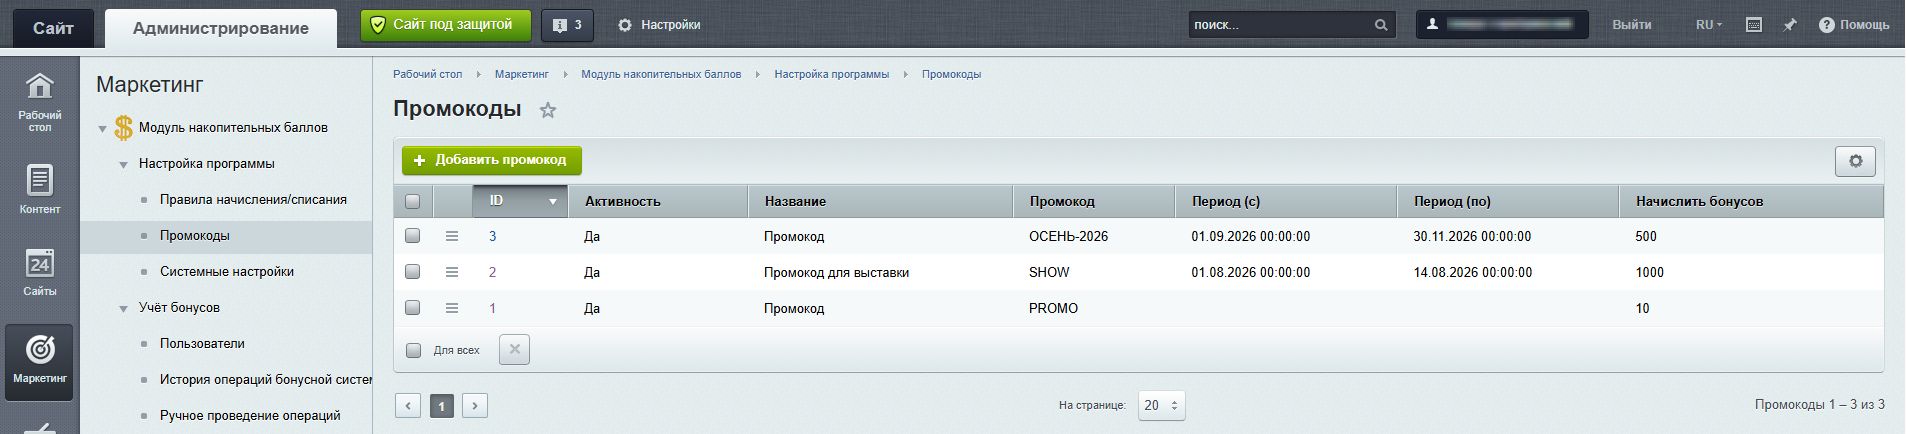Screen dimensions: 1906x434
Task: Open the На странице 20 dropdown
Action: coord(1160,405)
